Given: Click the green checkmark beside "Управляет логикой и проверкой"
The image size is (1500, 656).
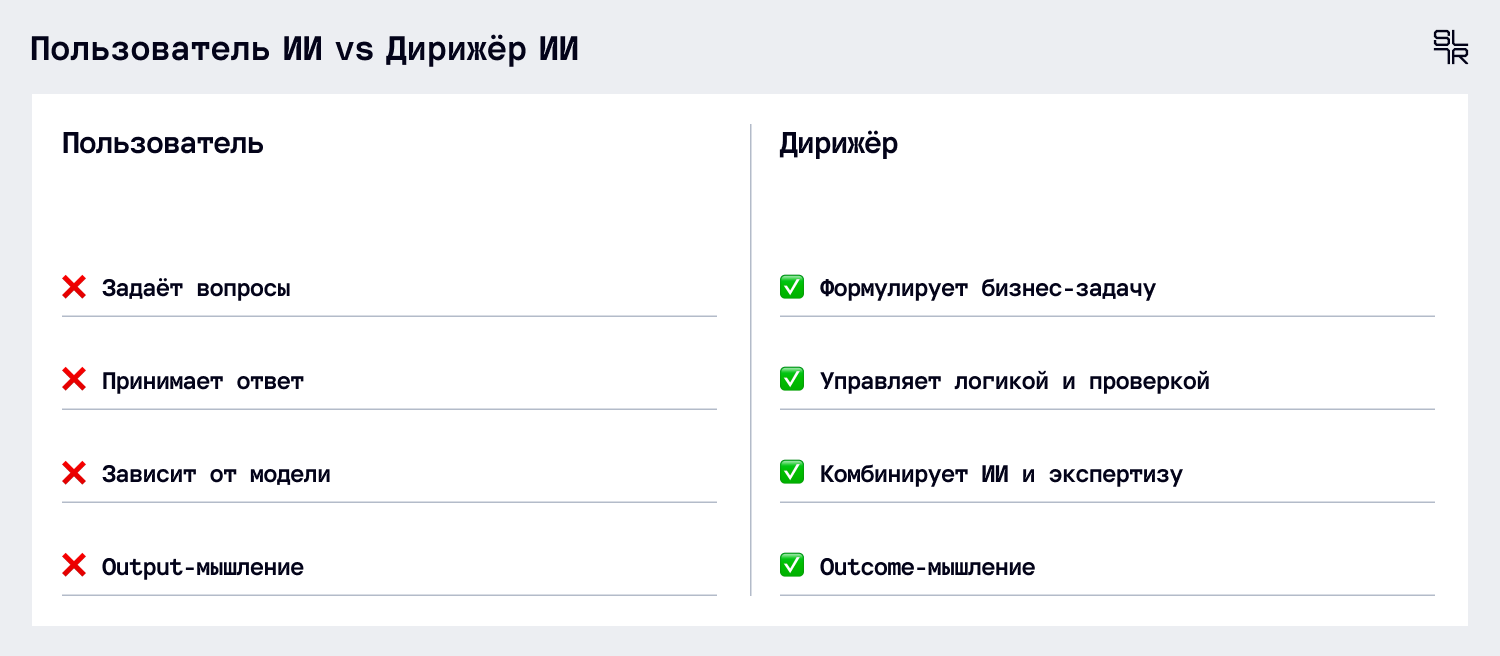Looking at the screenshot, I should point(792,380).
